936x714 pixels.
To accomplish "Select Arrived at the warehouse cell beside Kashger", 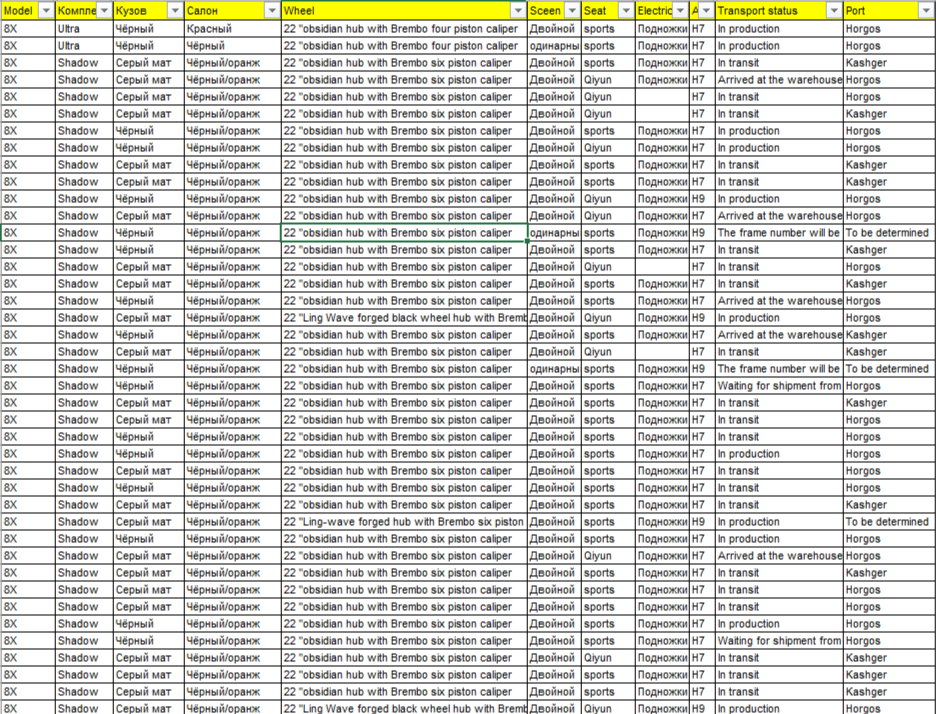I will [x=780, y=335].
